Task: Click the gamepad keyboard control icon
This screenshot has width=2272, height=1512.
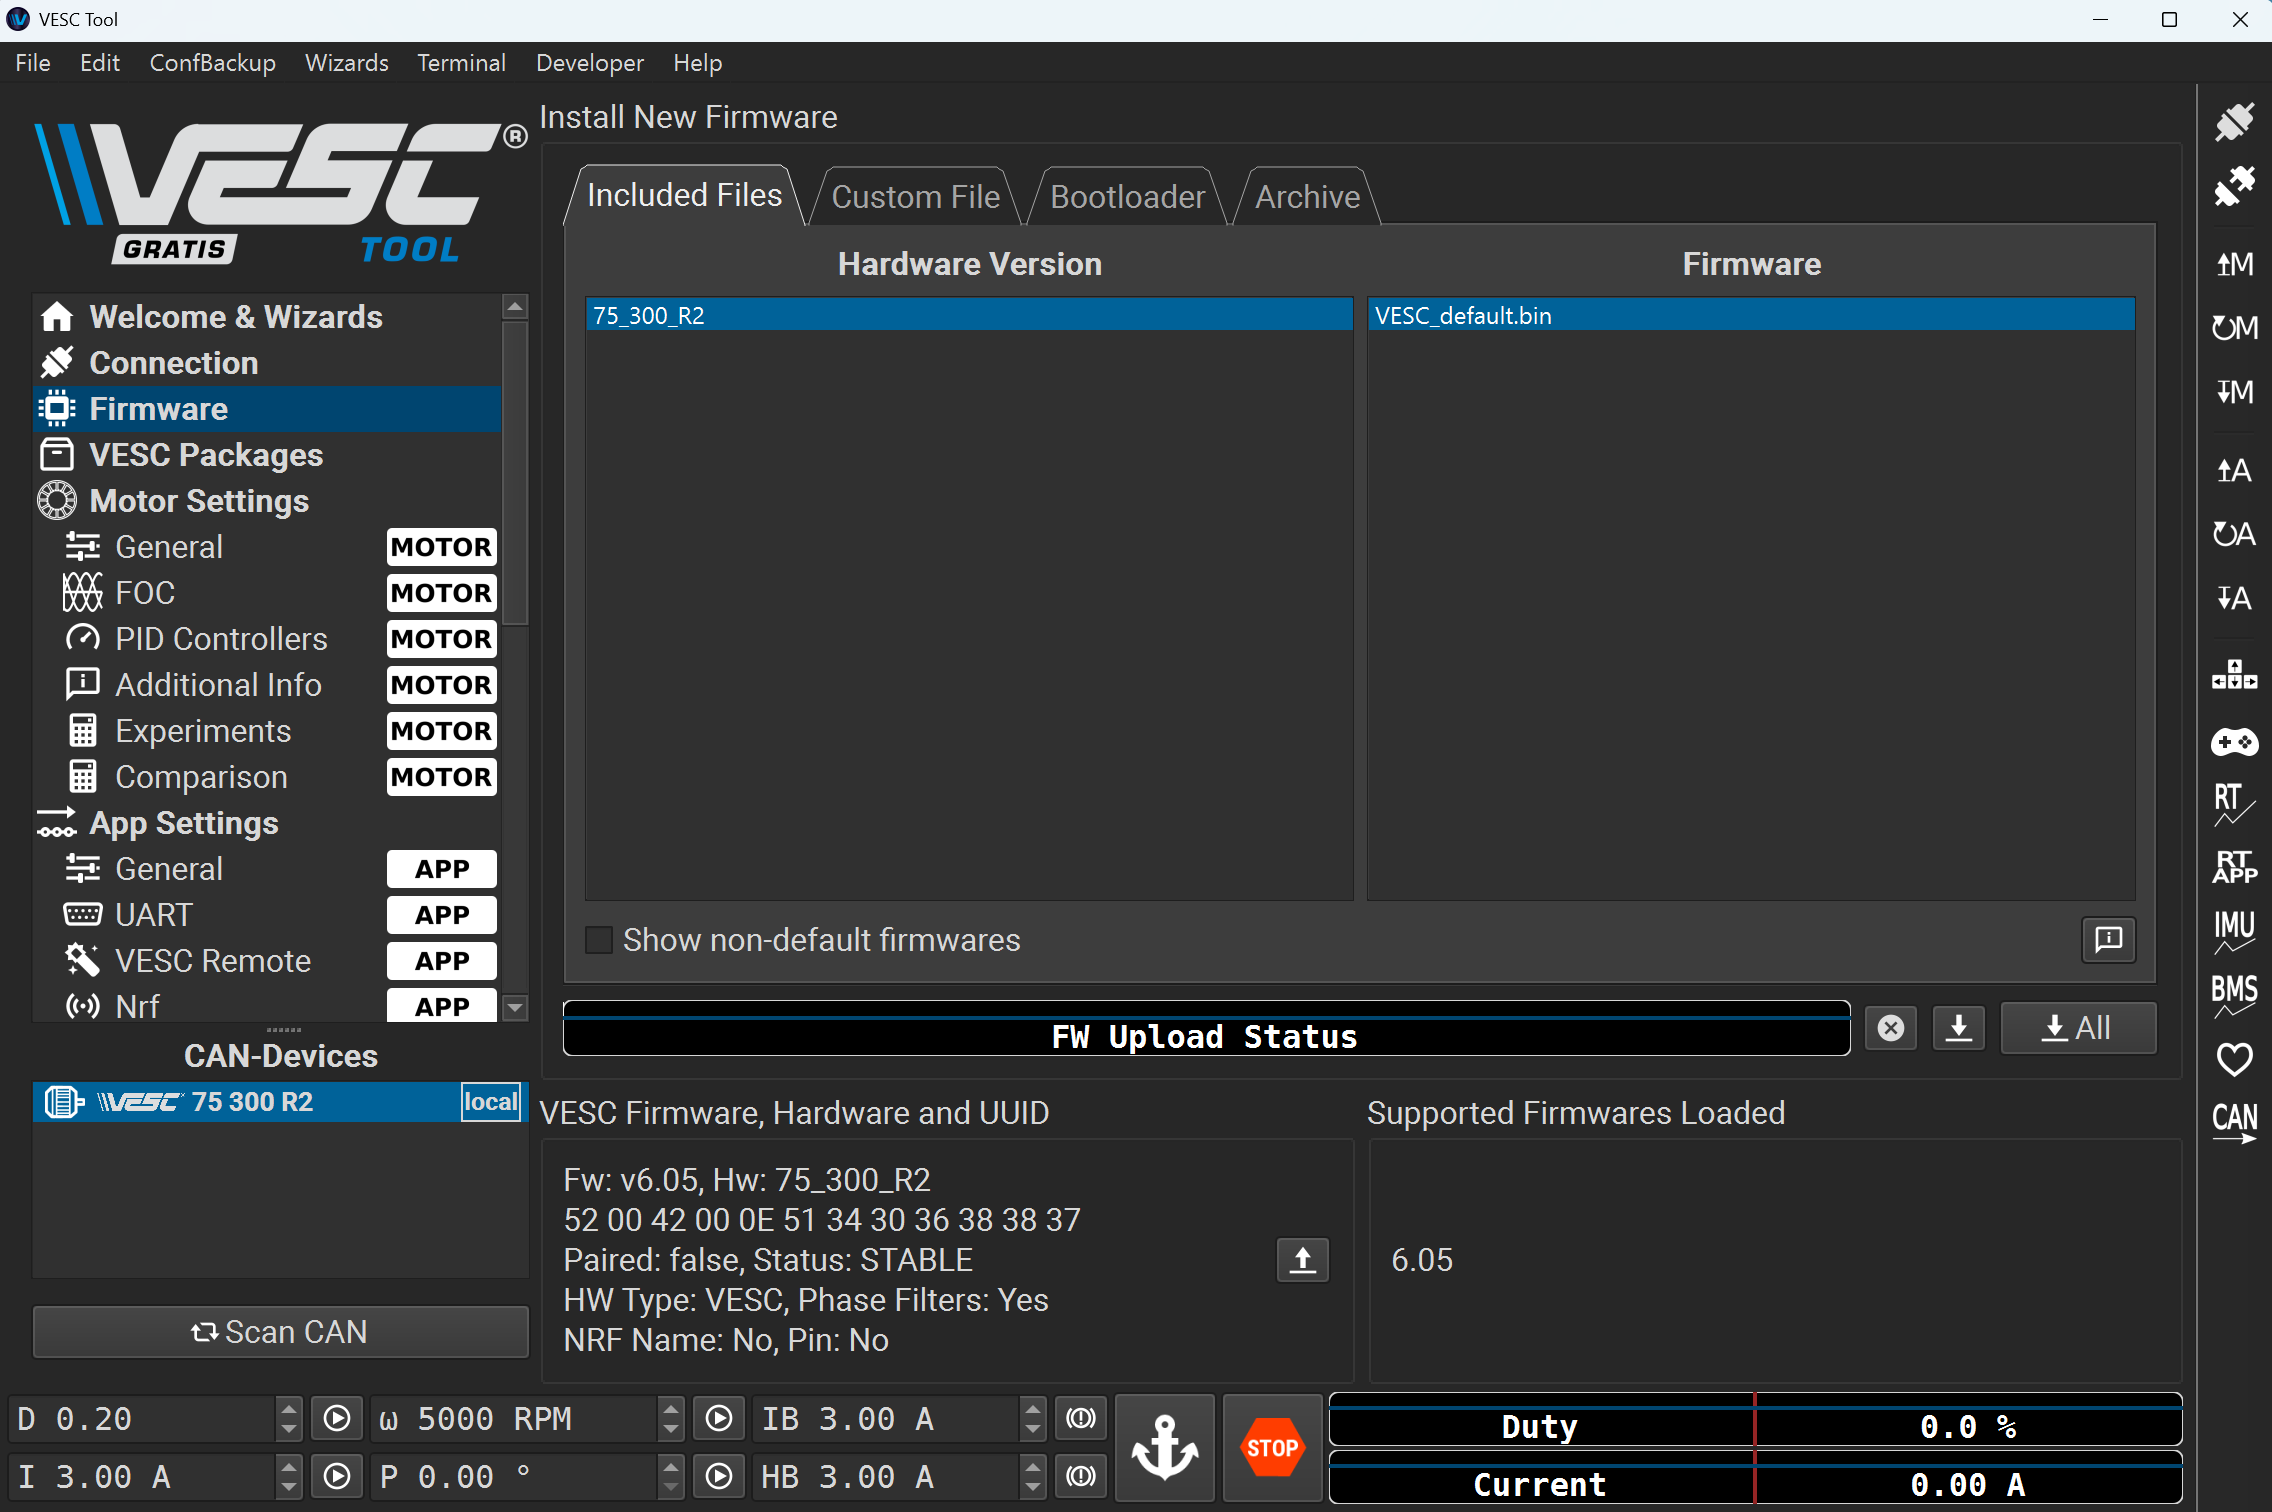Action: coord(2234,742)
